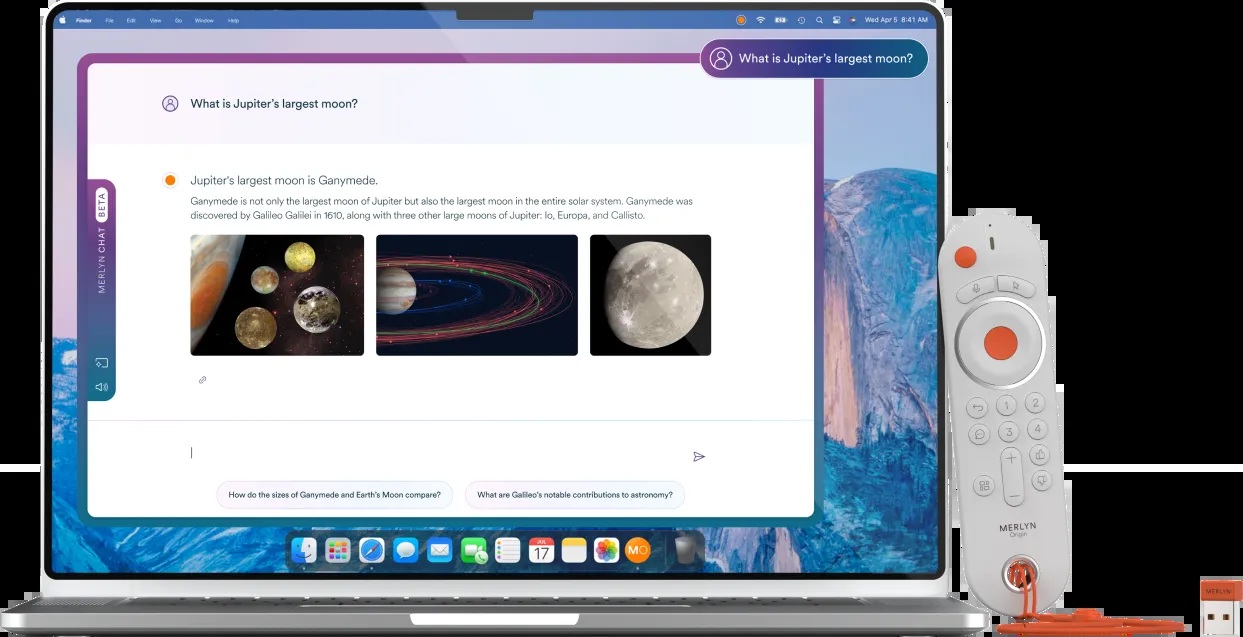
Task: Open the Notes app in the dock
Action: click(574, 549)
